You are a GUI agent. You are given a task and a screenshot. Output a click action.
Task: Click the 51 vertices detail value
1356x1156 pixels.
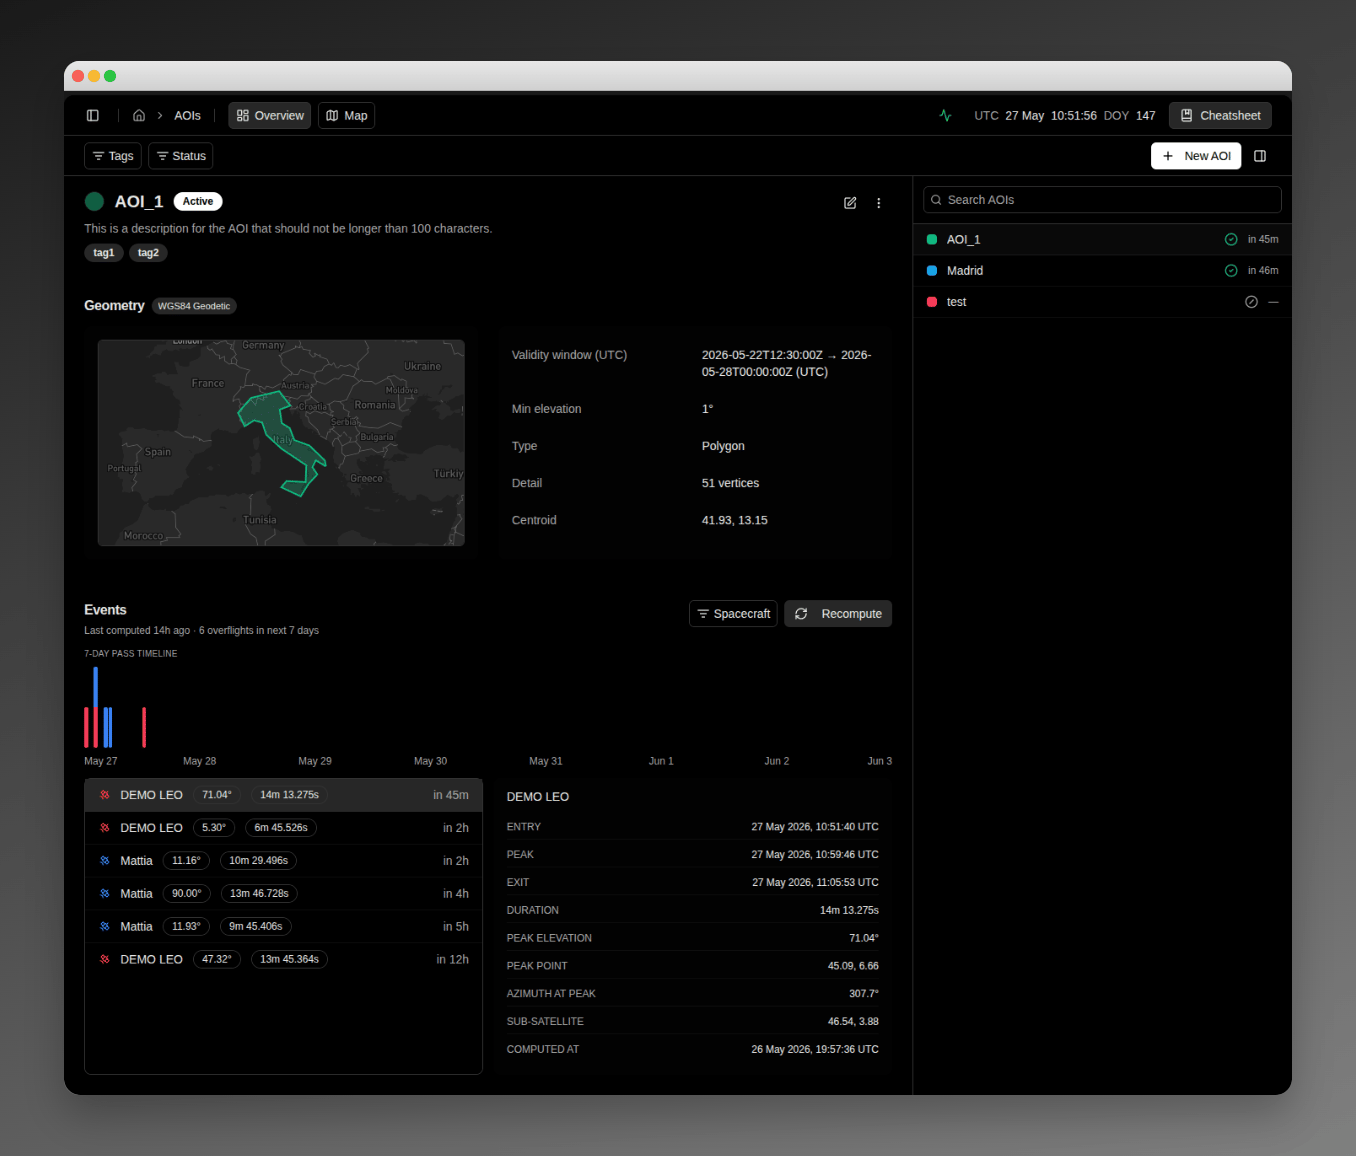[730, 484]
